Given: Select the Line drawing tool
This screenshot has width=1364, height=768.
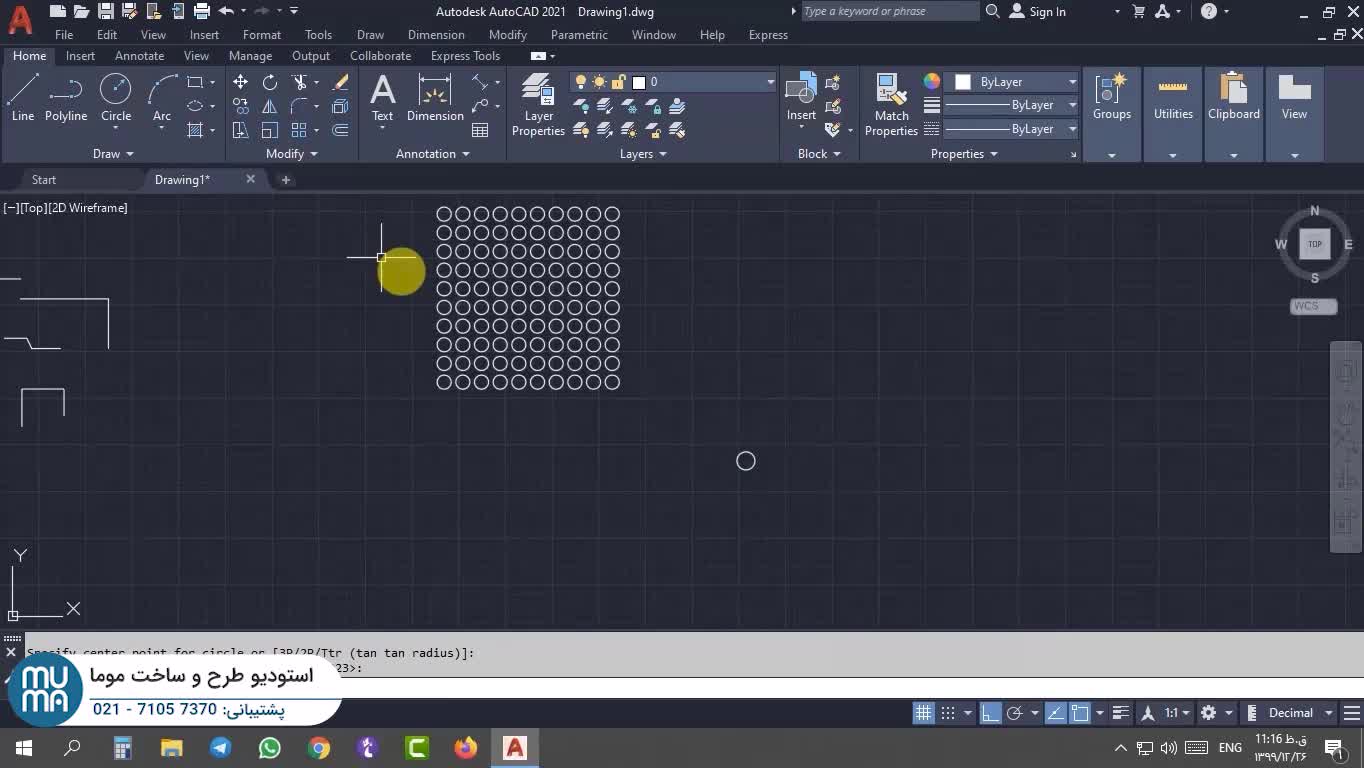Looking at the screenshot, I should coord(23,98).
